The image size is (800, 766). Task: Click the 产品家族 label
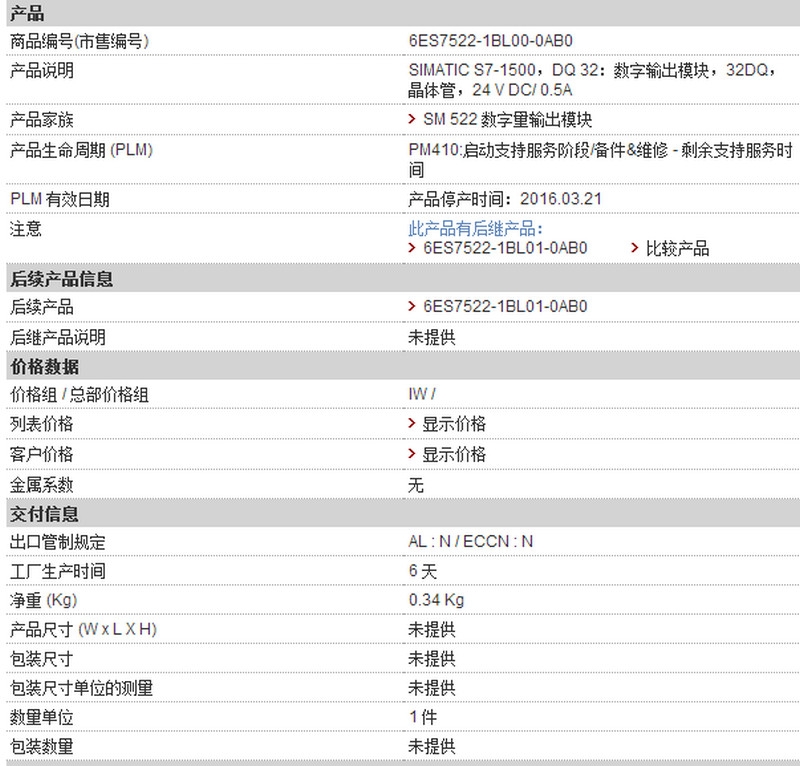click(x=41, y=120)
